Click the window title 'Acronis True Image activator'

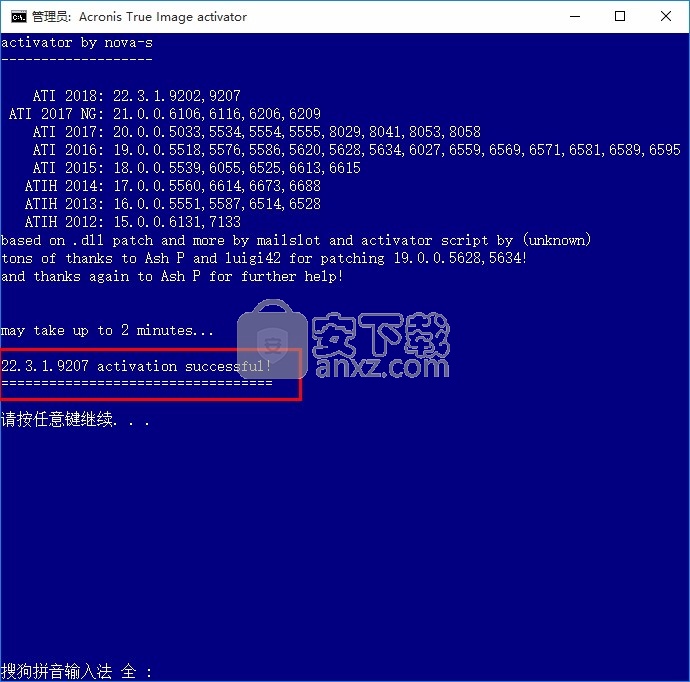tap(163, 17)
